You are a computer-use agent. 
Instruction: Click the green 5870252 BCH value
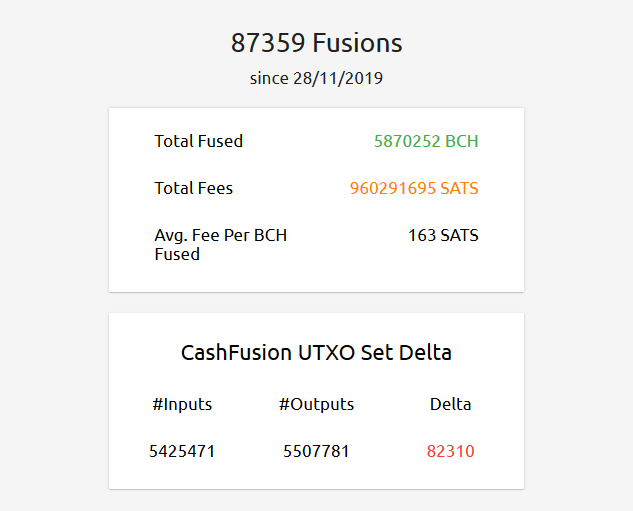426,141
